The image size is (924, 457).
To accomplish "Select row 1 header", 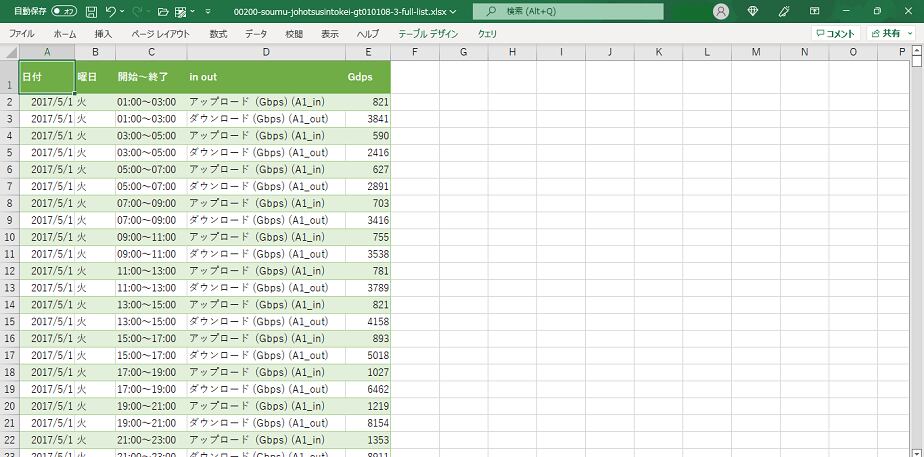I will click(x=9, y=77).
